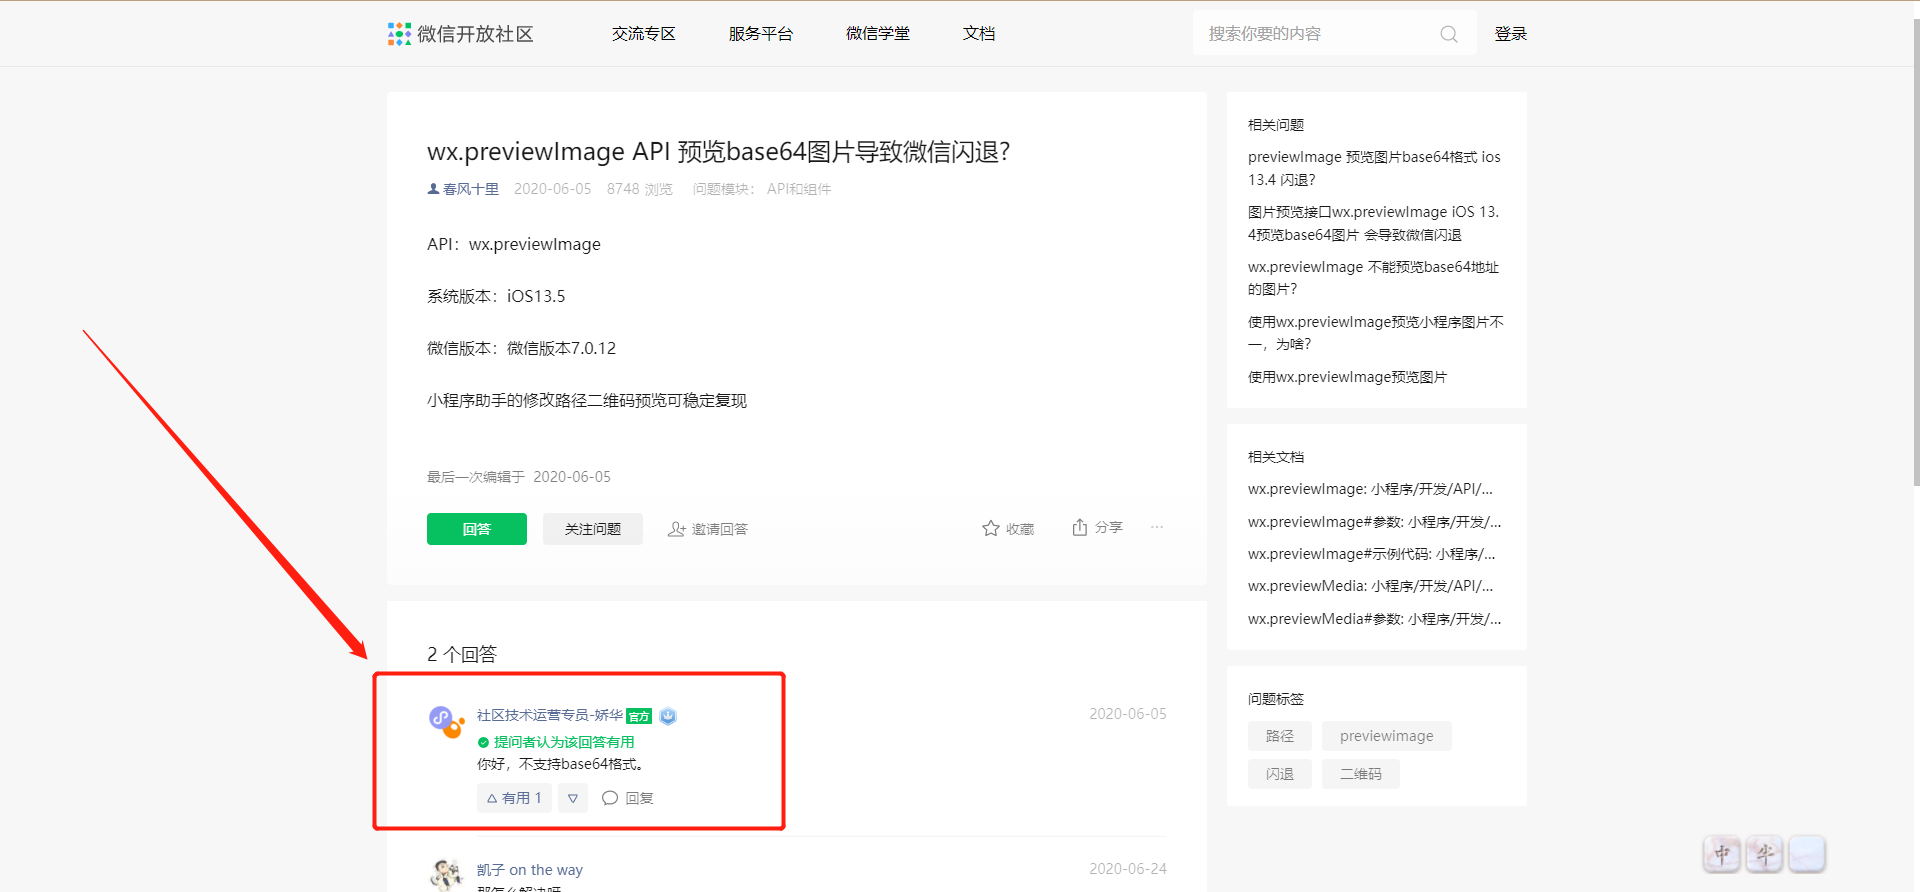Open related question previewImage 预览图片base64格式 ios 13.4
The image size is (1920, 892).
pos(1374,168)
